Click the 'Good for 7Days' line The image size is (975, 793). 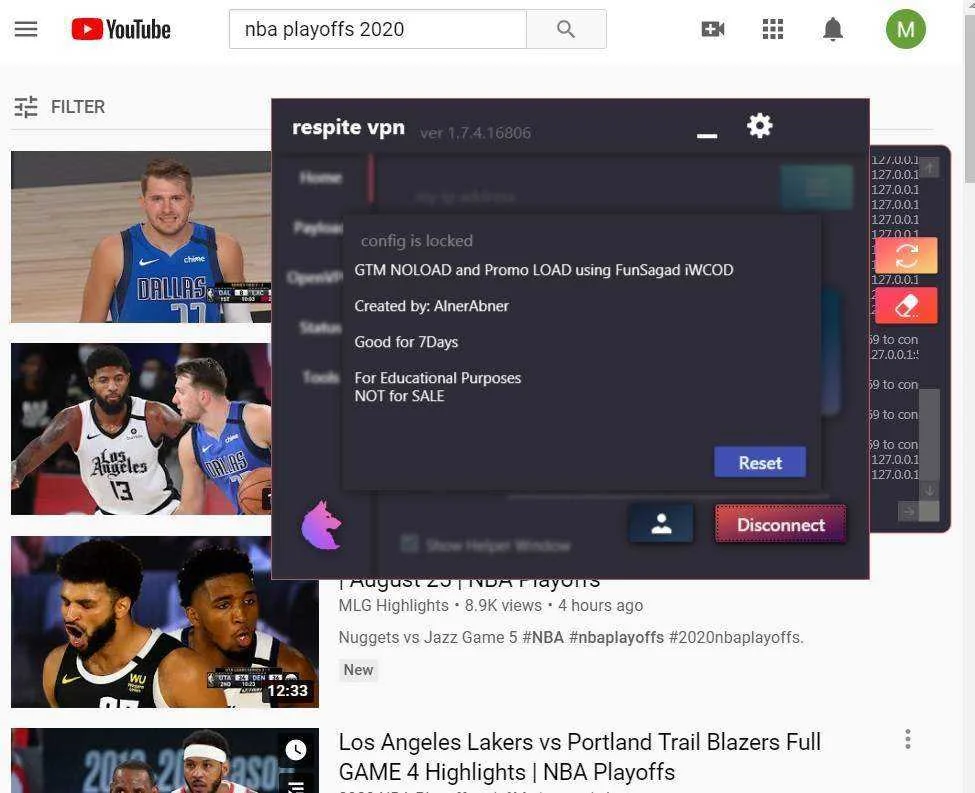click(x=406, y=342)
